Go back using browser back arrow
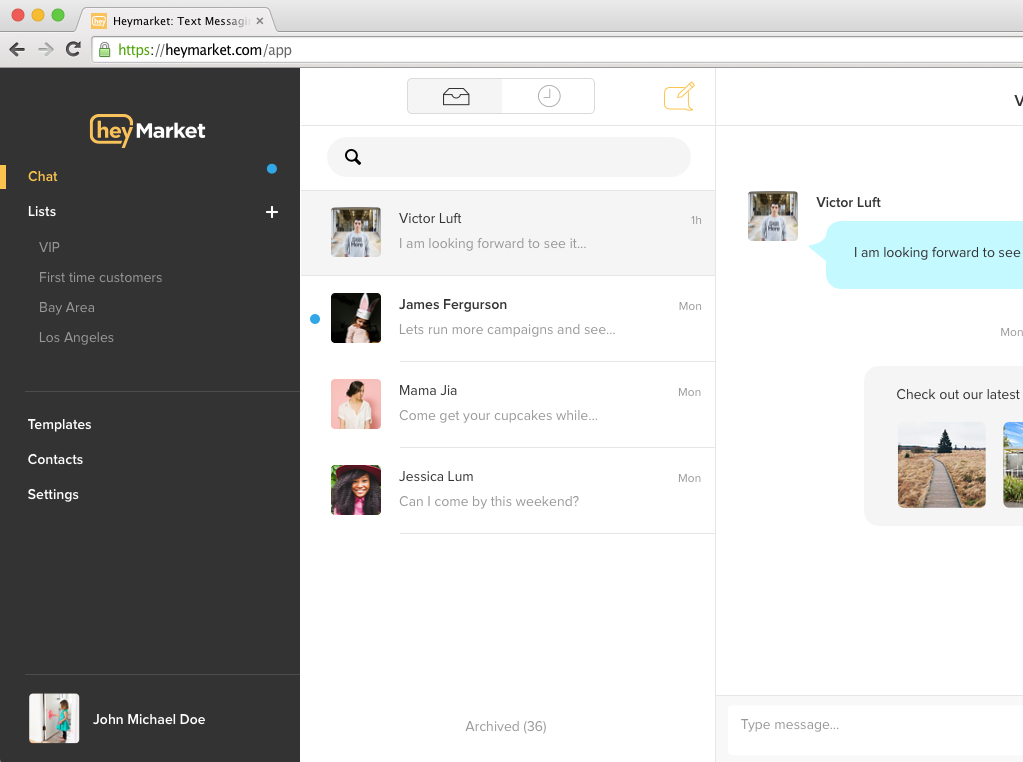This screenshot has width=1023, height=762. [17, 49]
